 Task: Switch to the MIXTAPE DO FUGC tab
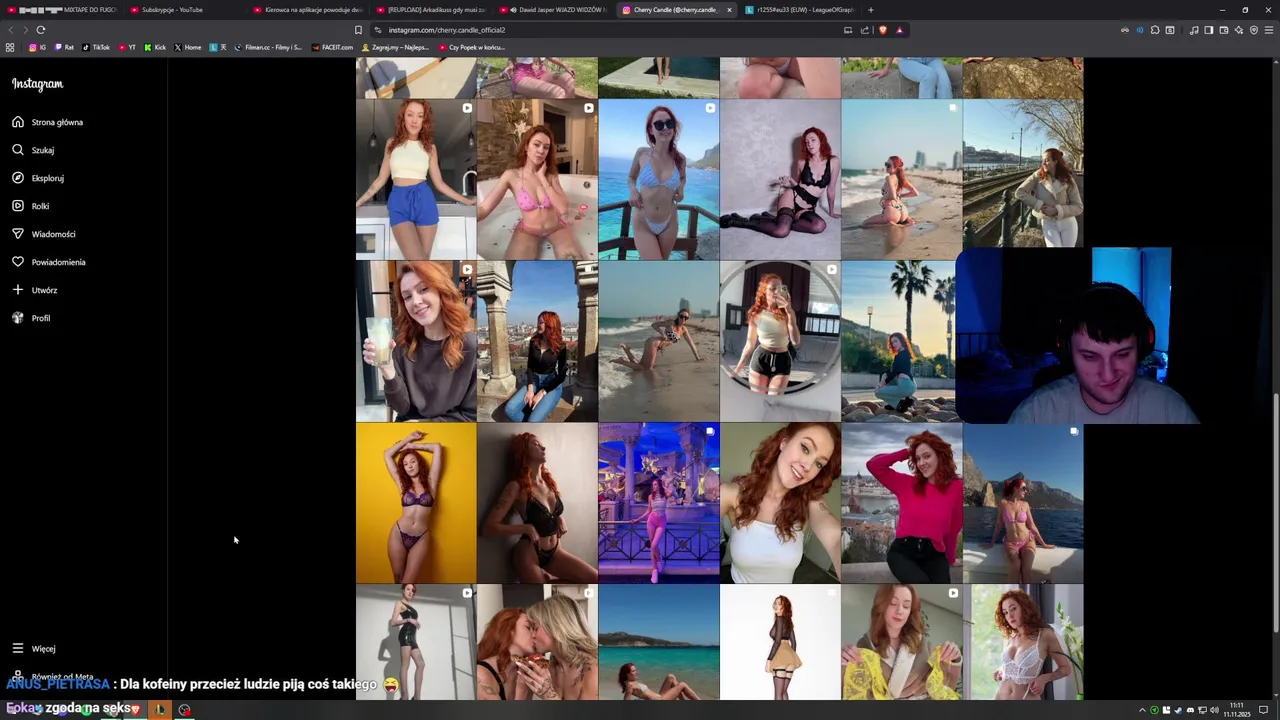[x=62, y=10]
